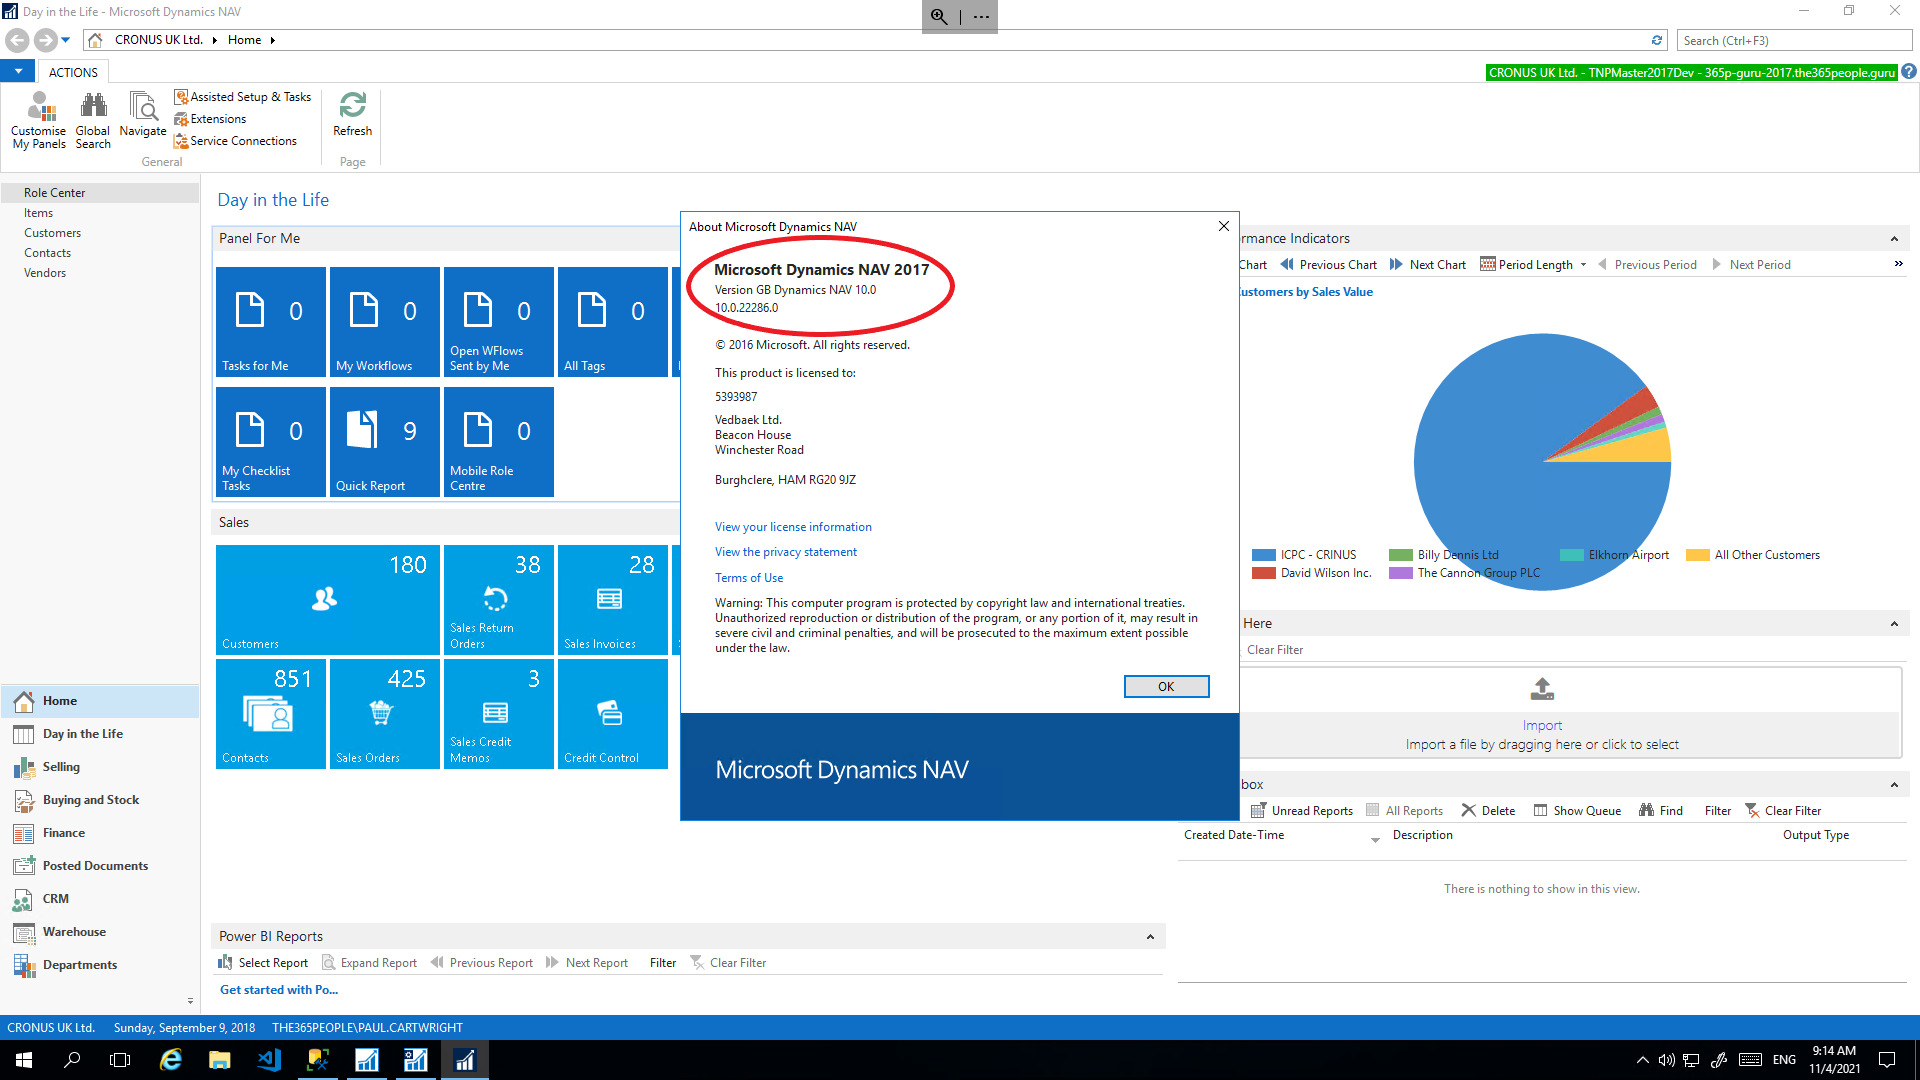Image resolution: width=1920 pixels, height=1080 pixels.
Task: Open the Extensions manager
Action: tap(210, 118)
